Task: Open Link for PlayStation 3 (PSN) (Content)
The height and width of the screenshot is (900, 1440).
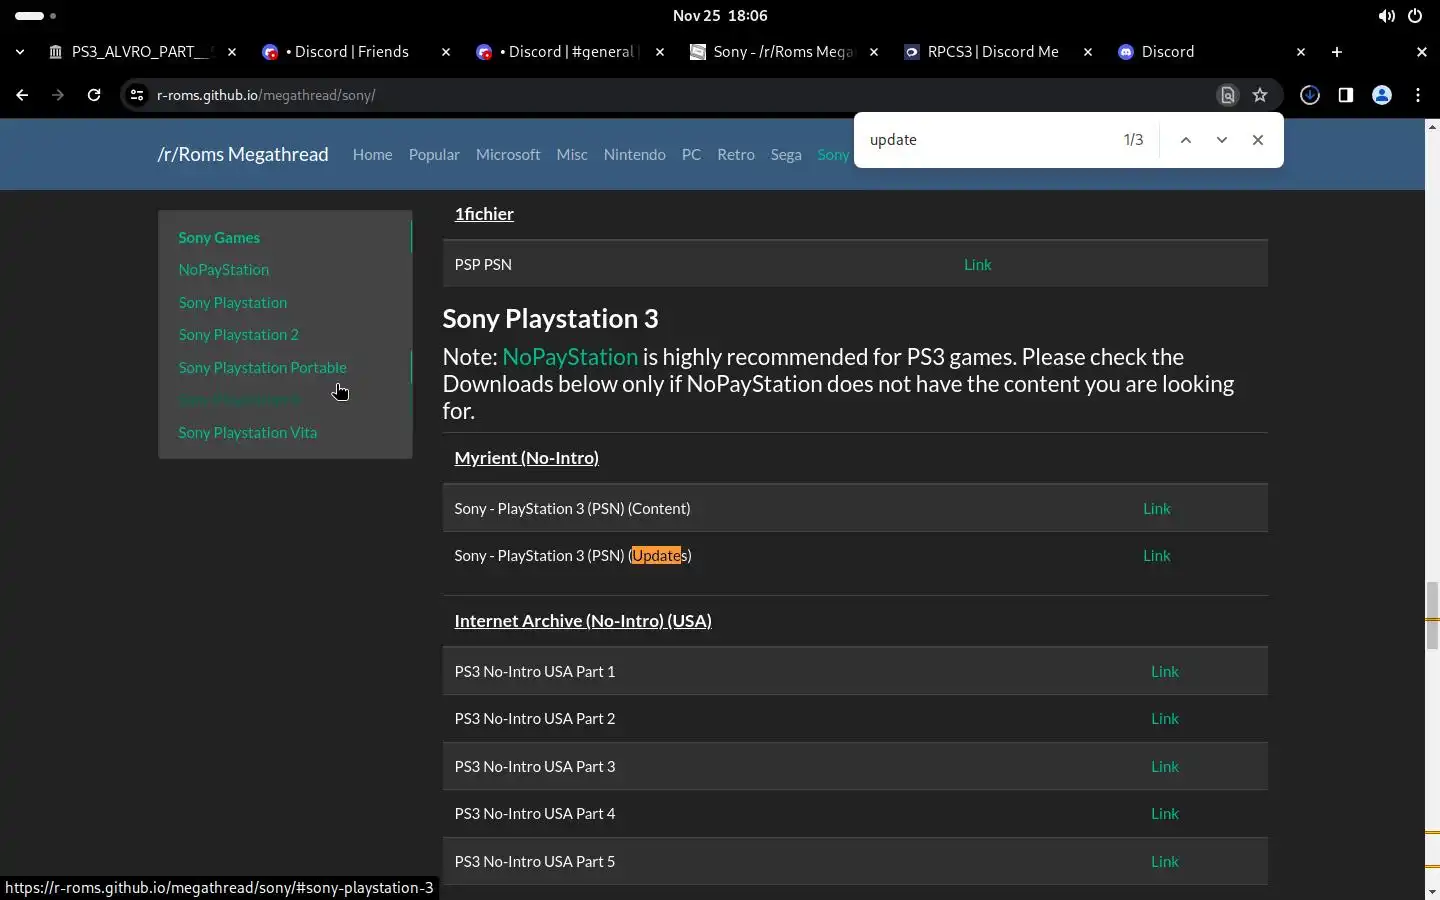Action: click(x=1157, y=508)
